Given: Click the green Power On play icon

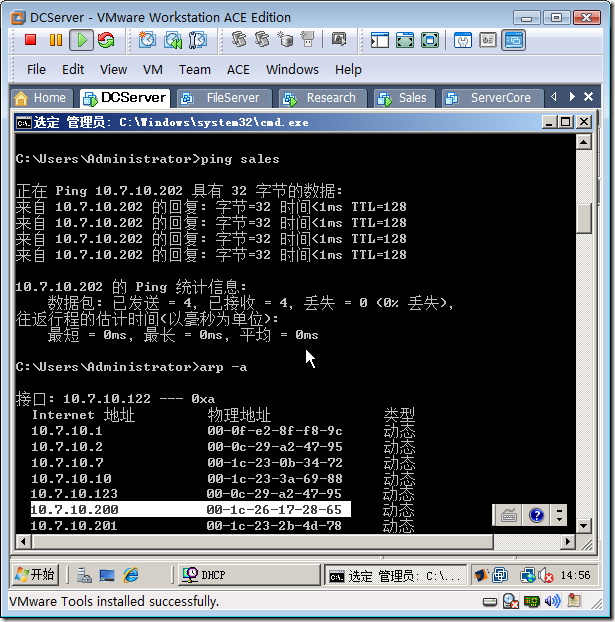Looking at the screenshot, I should point(82,40).
